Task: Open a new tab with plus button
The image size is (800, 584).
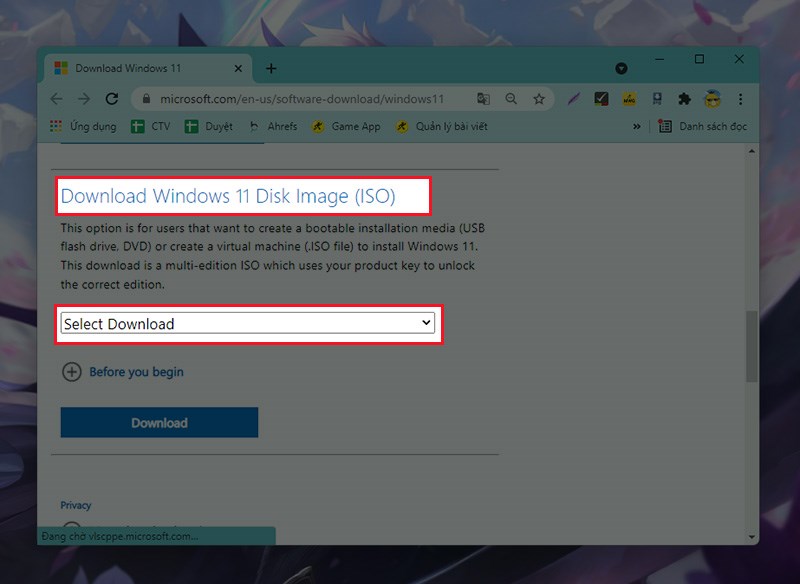Action: [x=271, y=68]
